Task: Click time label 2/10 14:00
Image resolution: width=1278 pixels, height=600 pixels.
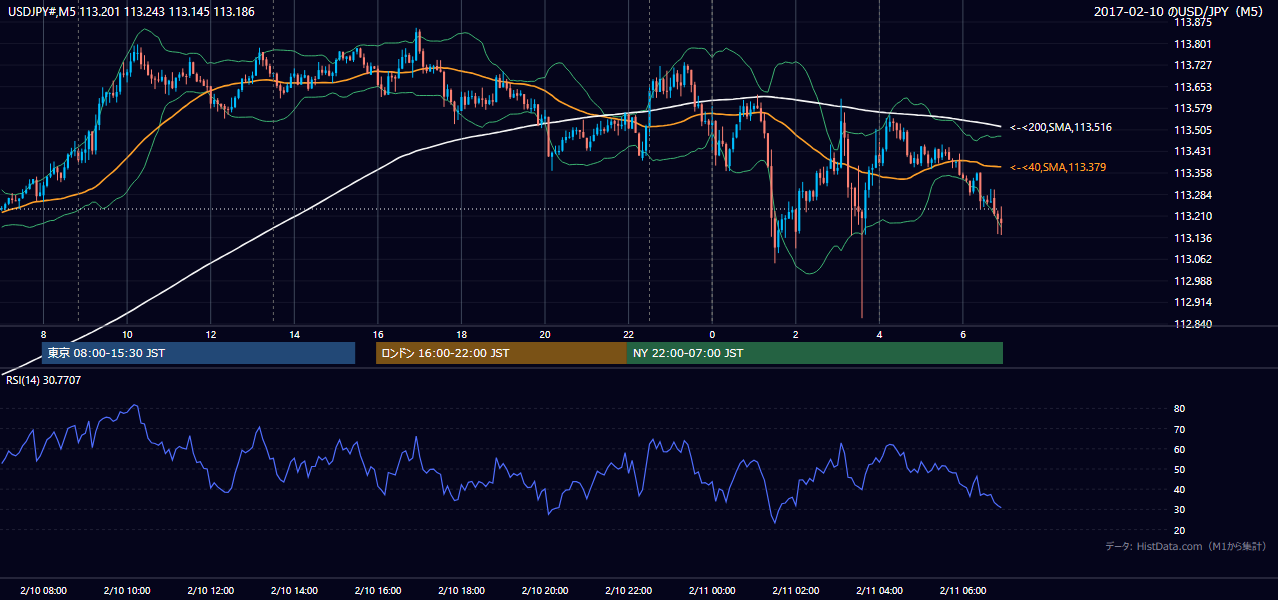Action: click(x=294, y=591)
